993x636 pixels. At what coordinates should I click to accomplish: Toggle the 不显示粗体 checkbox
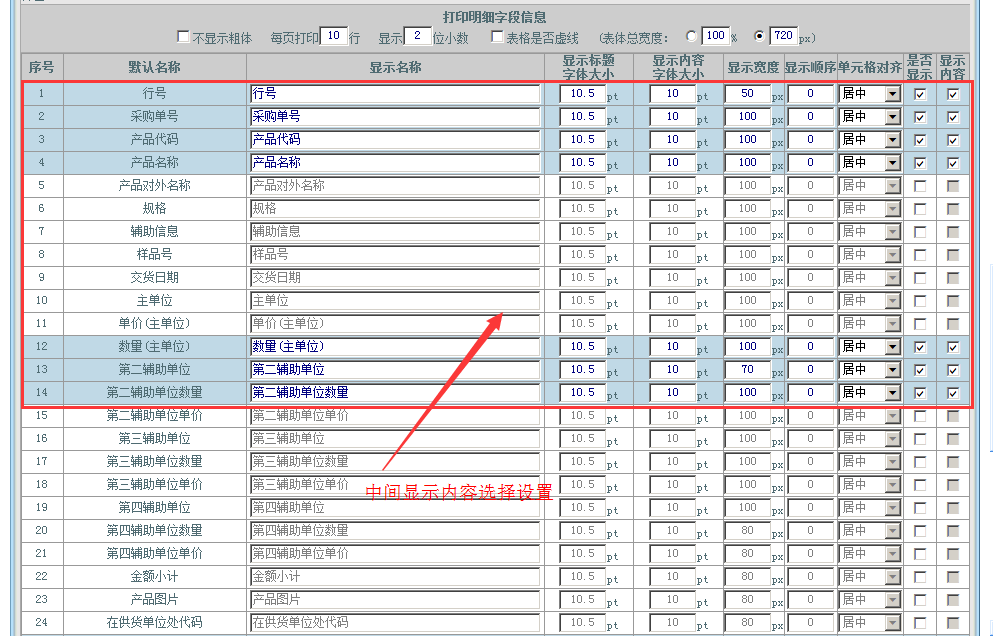[x=183, y=37]
